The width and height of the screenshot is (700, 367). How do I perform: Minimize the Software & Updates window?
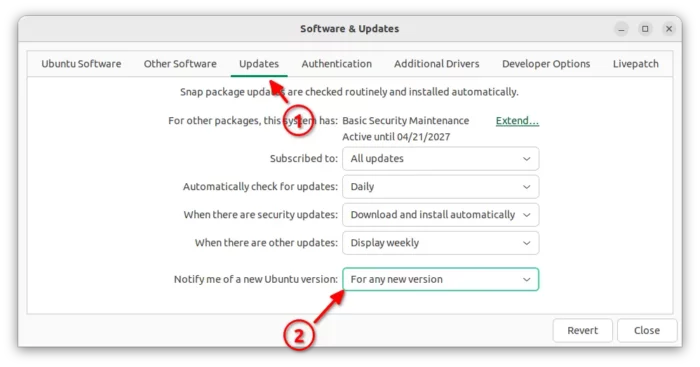pos(621,29)
